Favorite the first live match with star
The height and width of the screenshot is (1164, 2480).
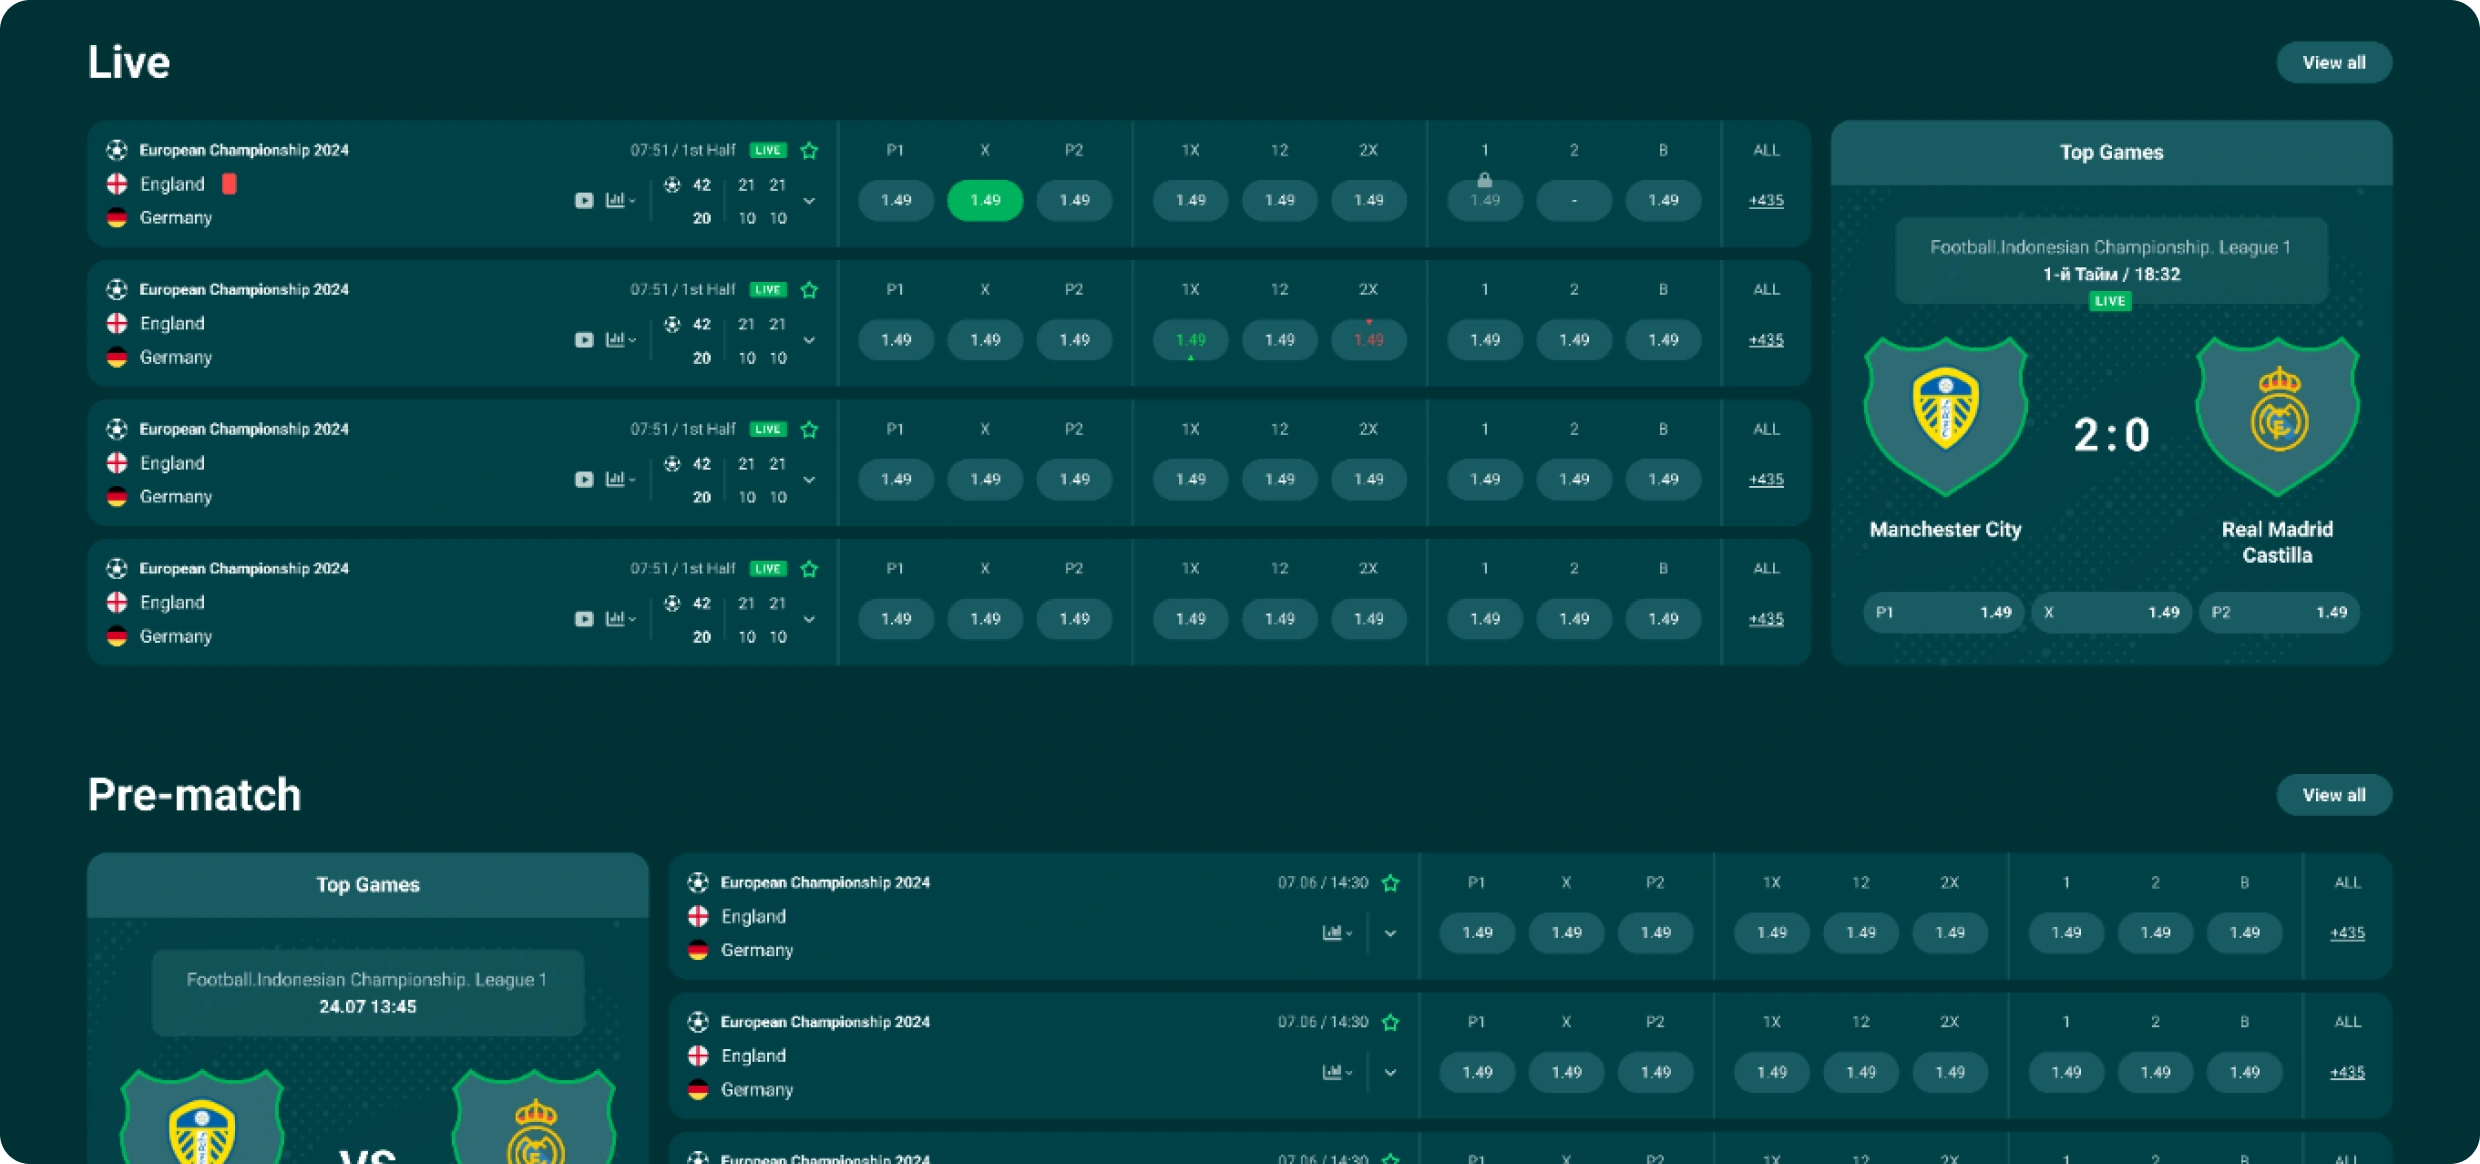tap(809, 151)
